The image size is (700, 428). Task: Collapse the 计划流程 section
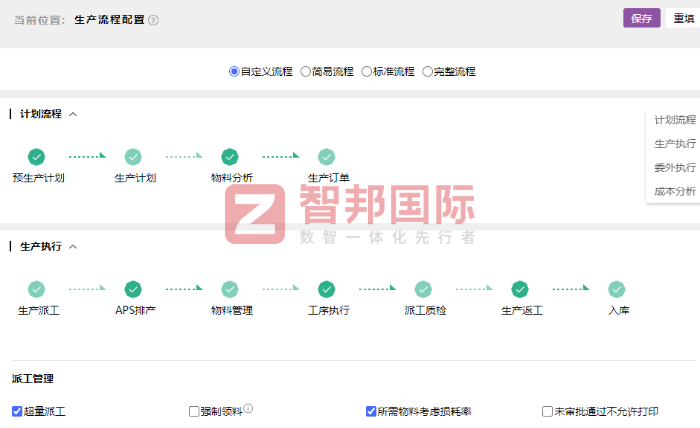click(x=73, y=114)
